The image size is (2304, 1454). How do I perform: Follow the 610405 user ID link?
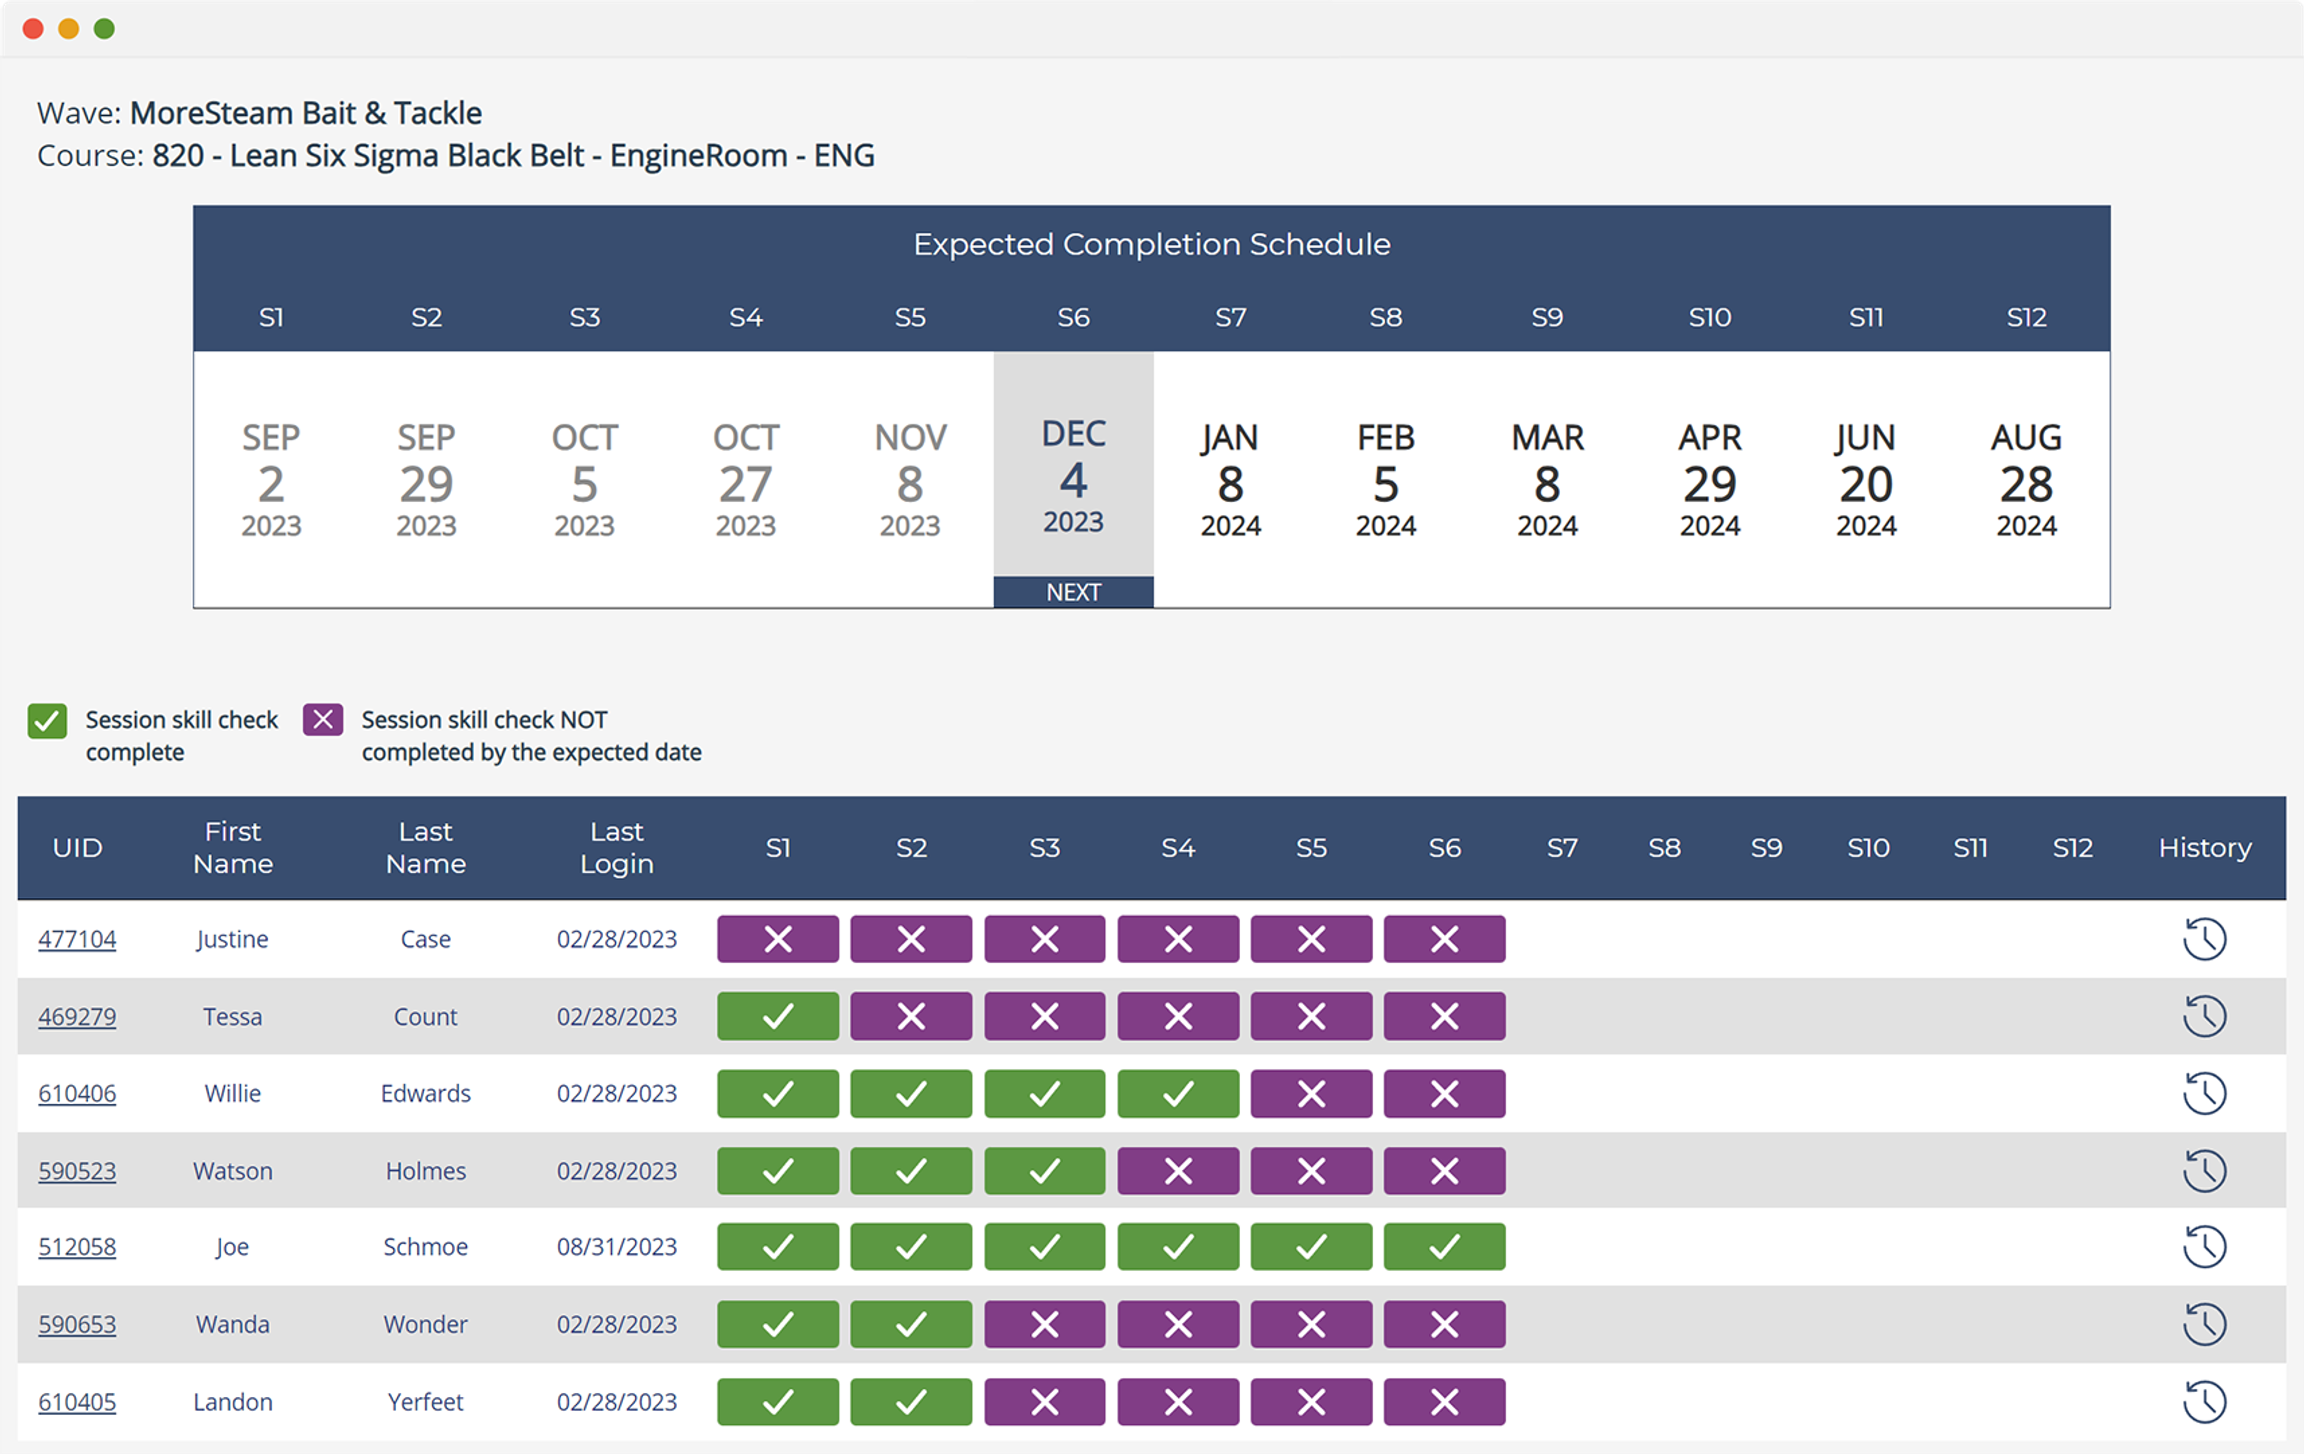tap(77, 1401)
